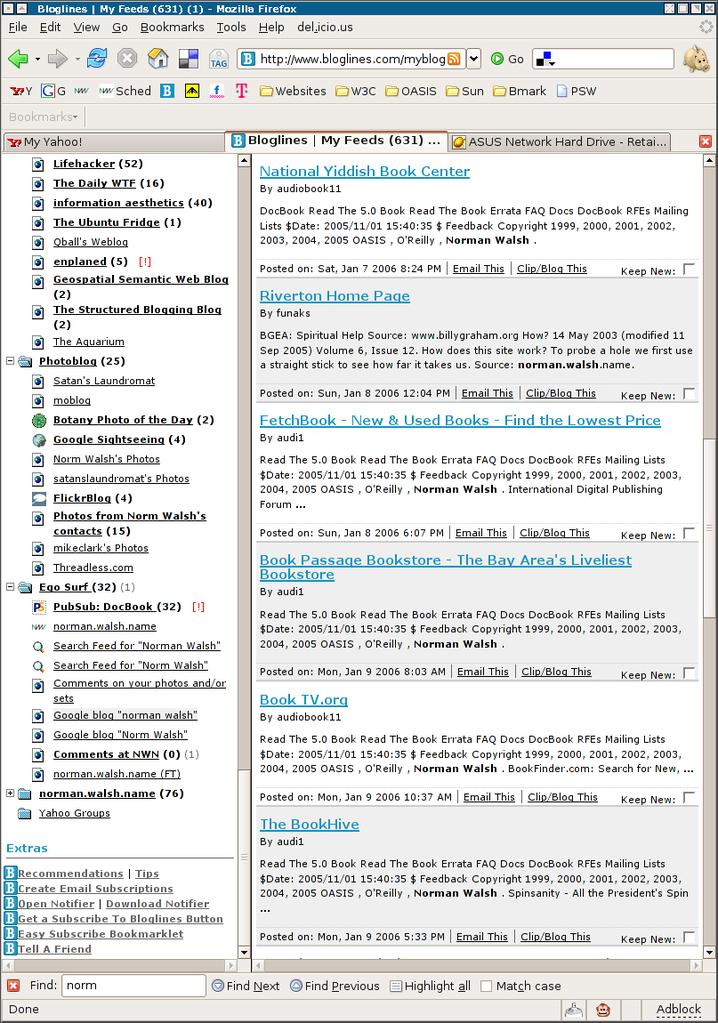Screen dimensions: 718x1023
Task: Open the Sched bookmark
Action: [125, 91]
